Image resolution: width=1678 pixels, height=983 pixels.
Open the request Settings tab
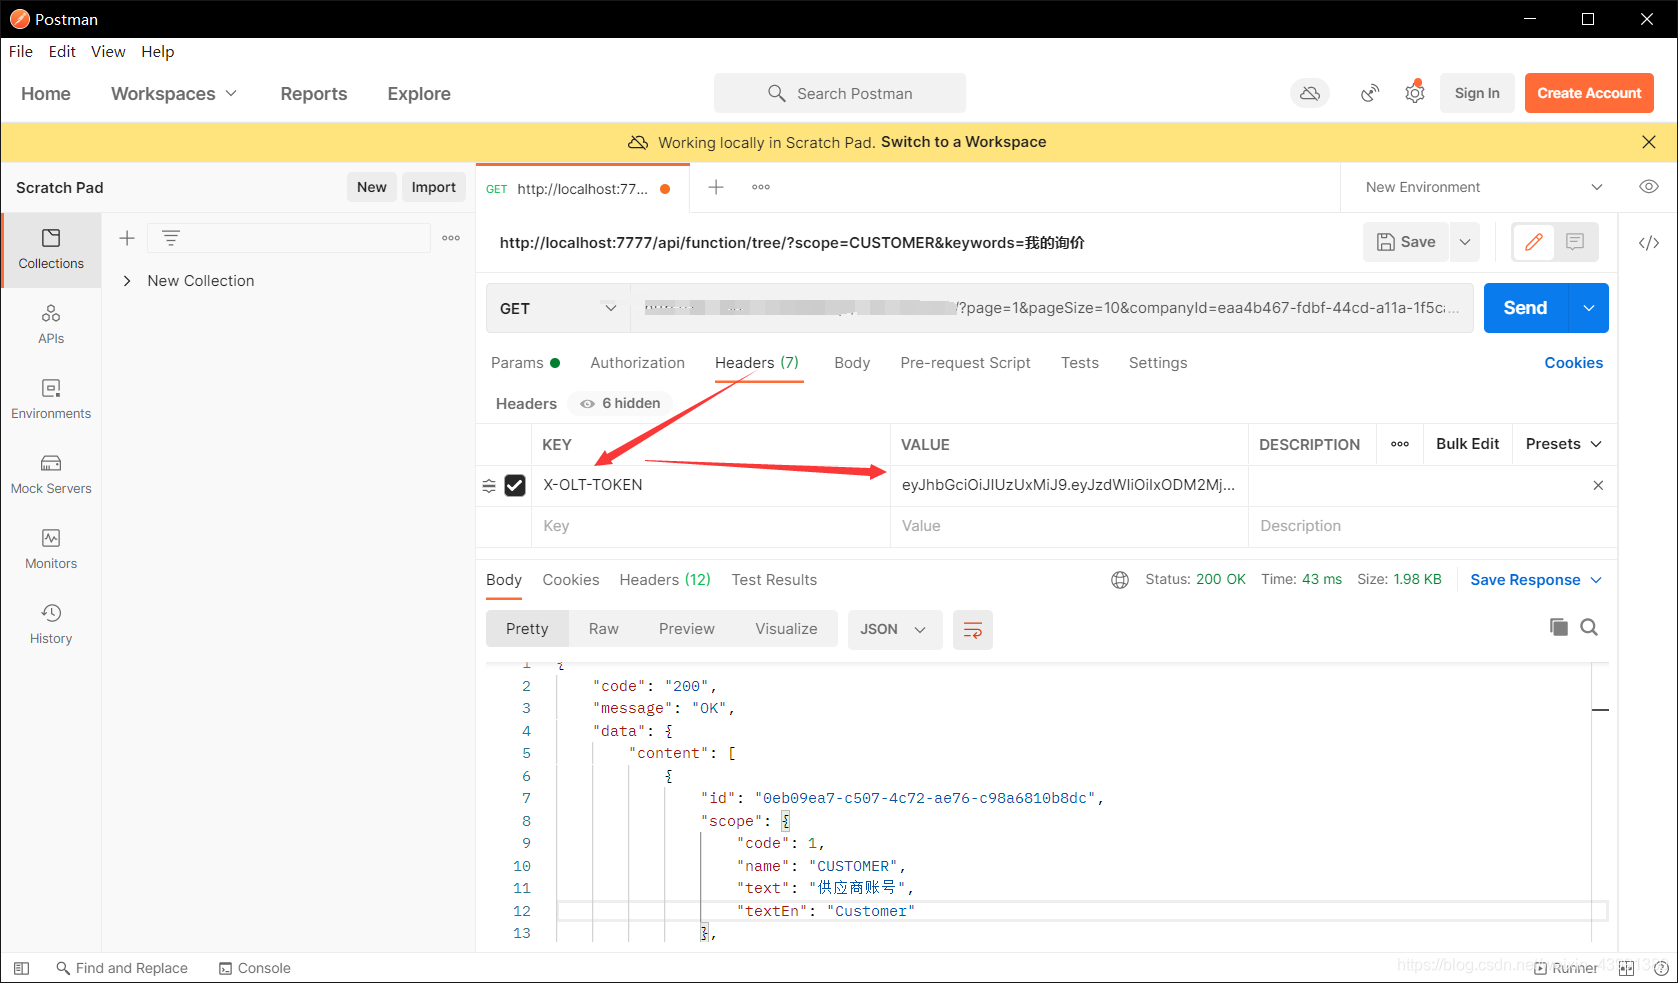(x=1158, y=363)
